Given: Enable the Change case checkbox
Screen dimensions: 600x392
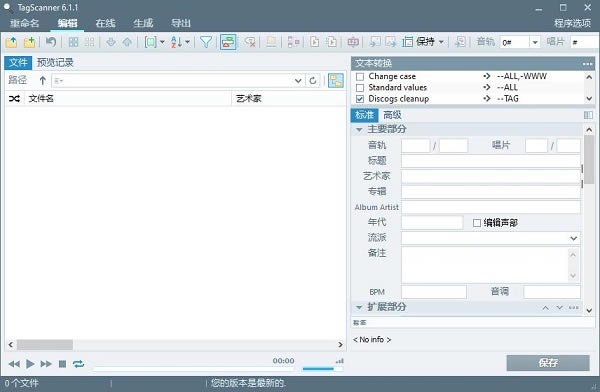Looking at the screenshot, I should click(360, 77).
